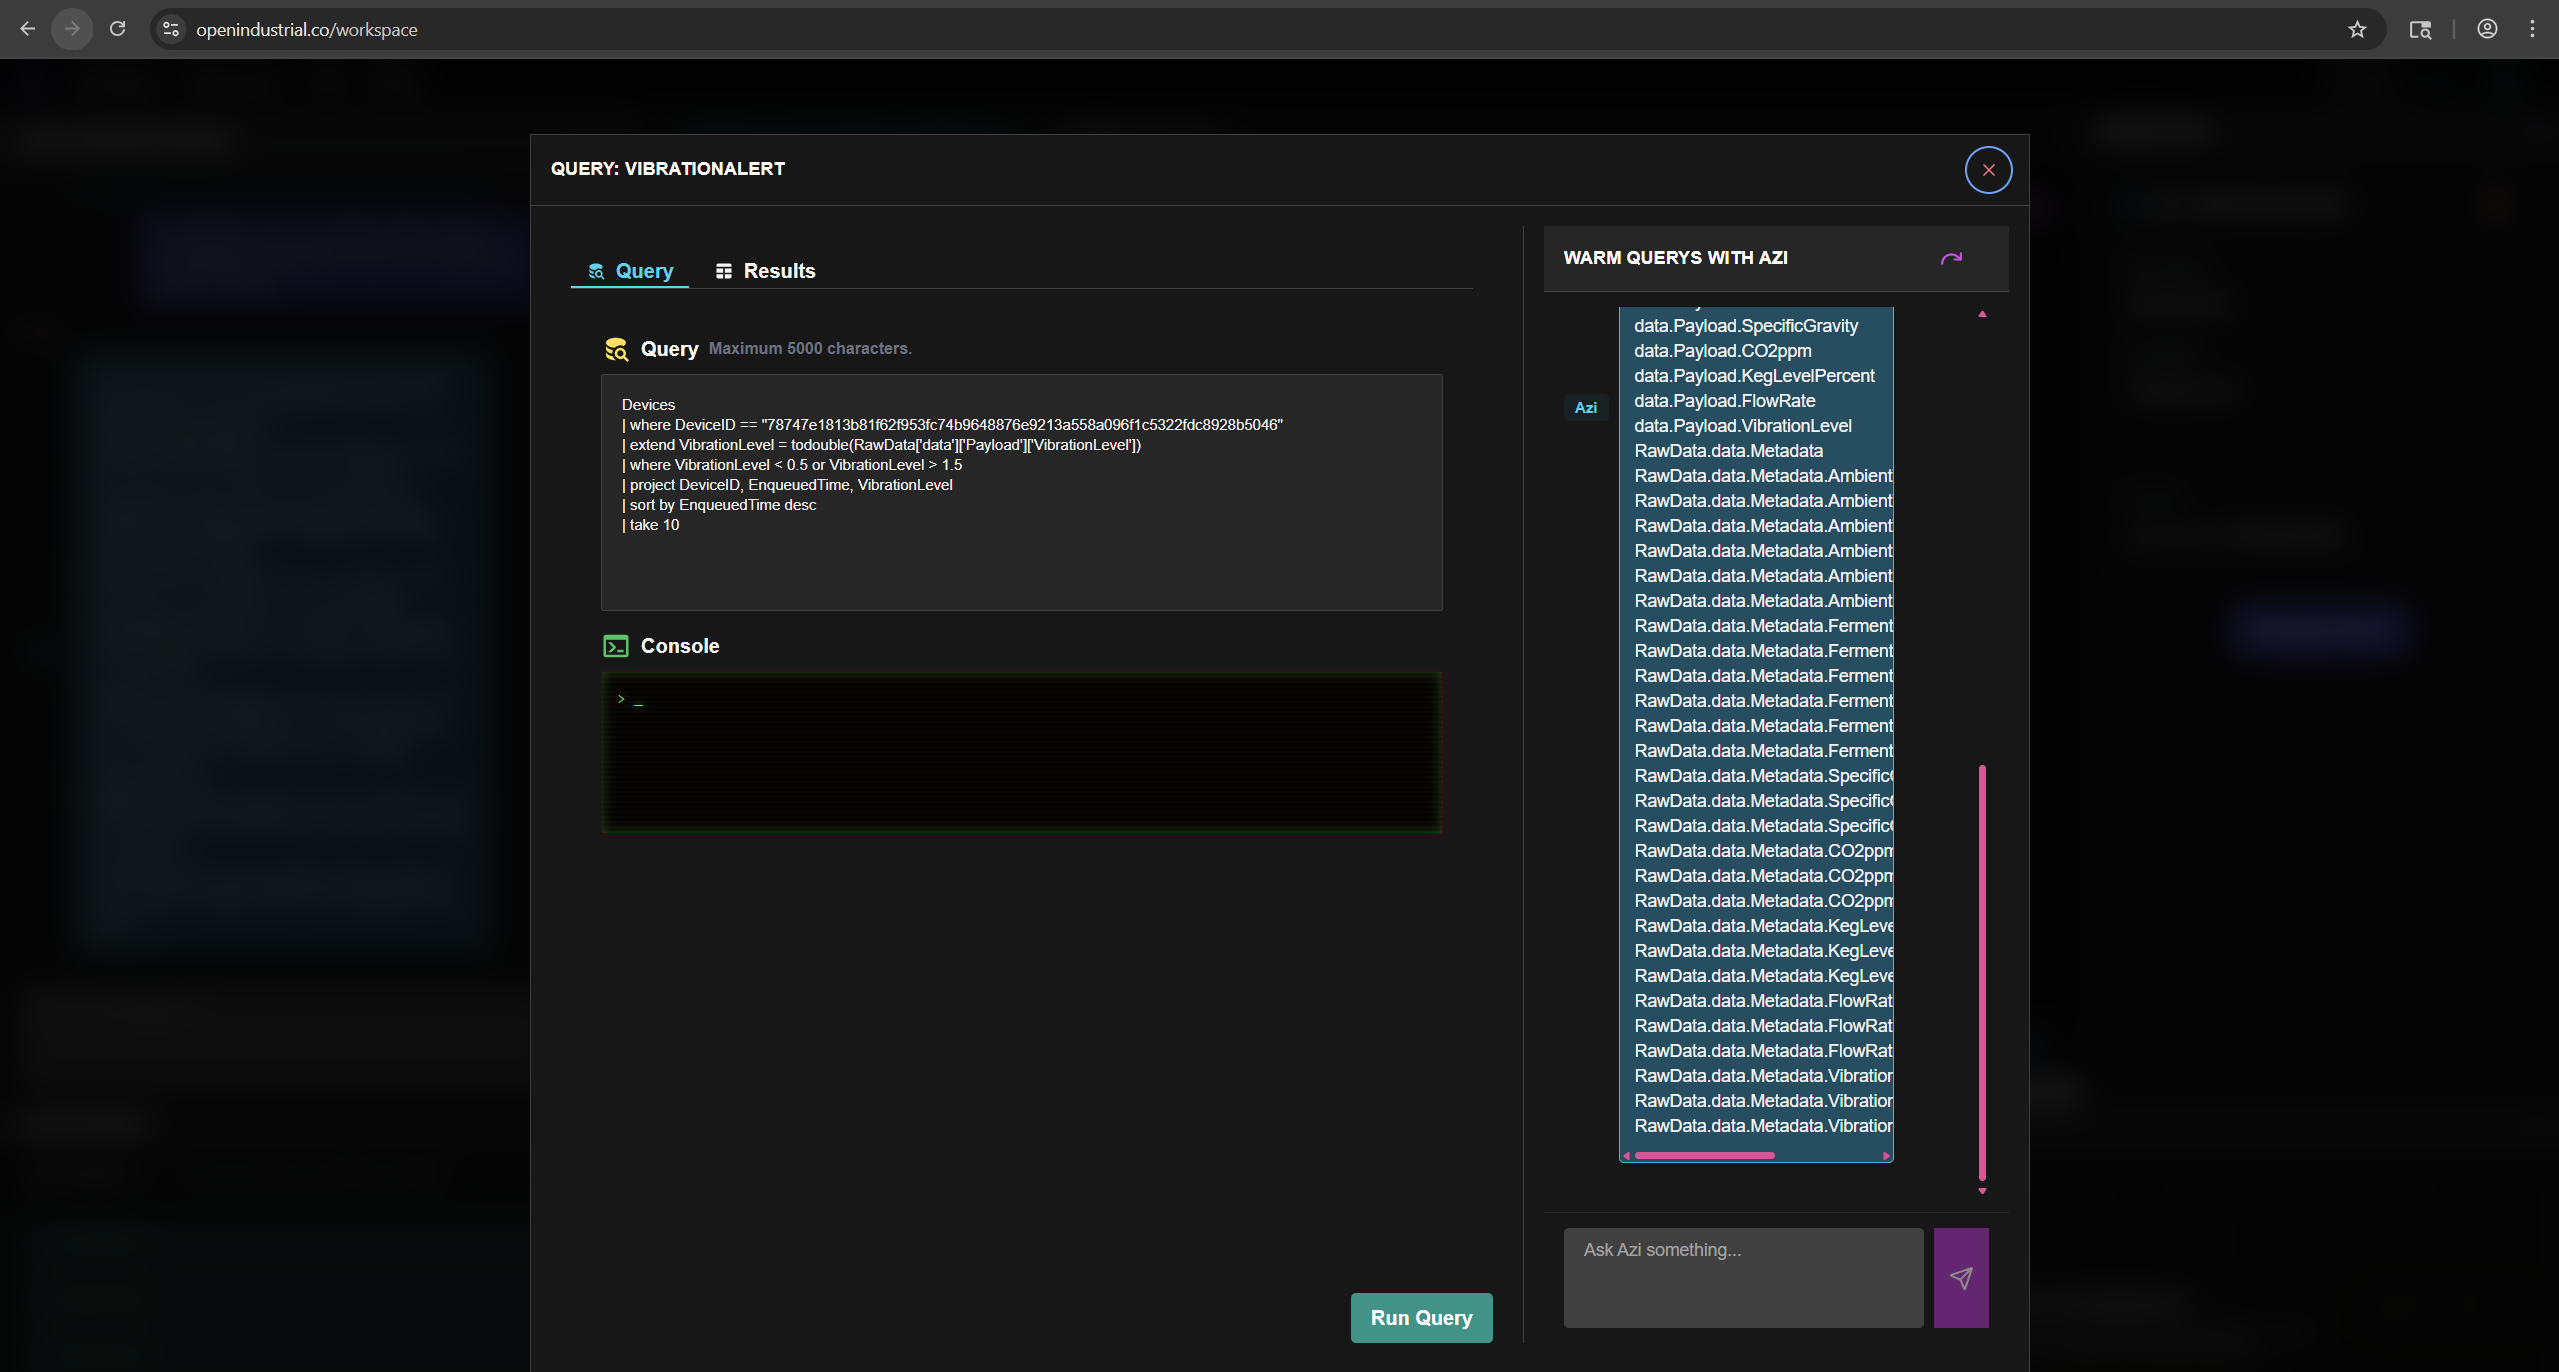Click the chat scroll-down arrow

pos(1982,1191)
